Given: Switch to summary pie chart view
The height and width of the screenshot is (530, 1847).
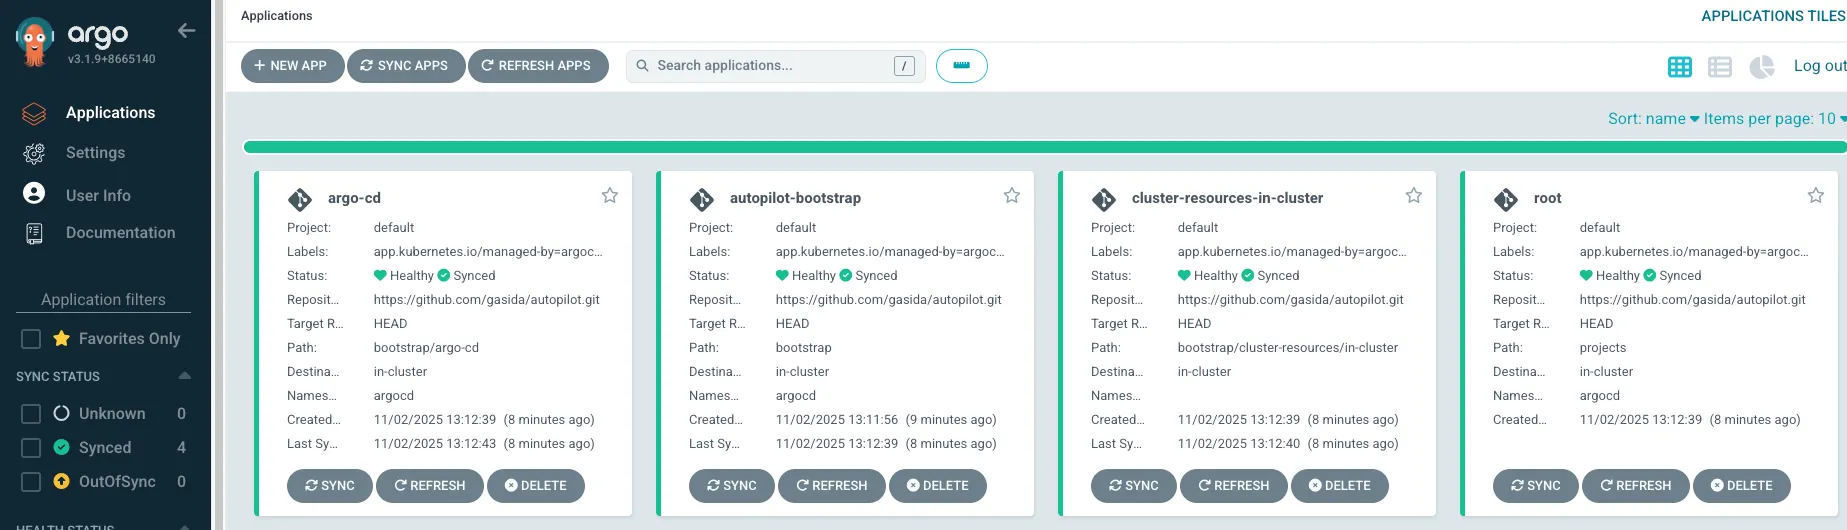Looking at the screenshot, I should click(x=1761, y=67).
